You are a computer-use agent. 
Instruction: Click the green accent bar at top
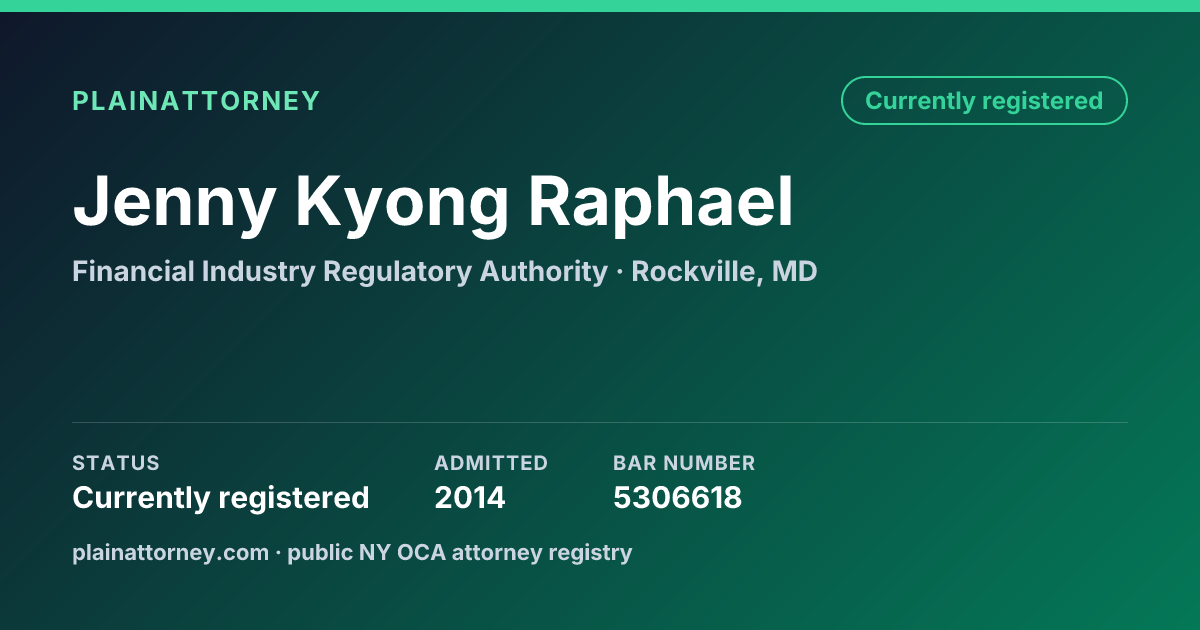(600, 6)
